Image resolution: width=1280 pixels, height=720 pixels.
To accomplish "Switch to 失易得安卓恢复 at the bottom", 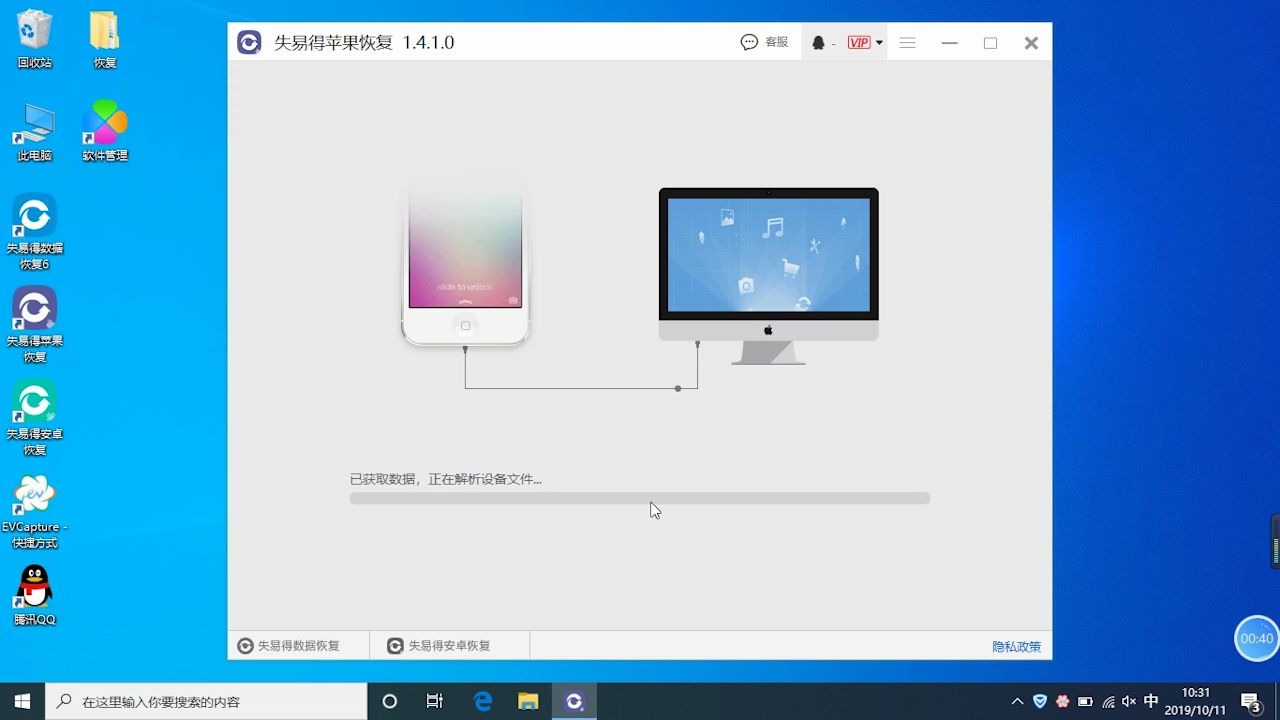I will 440,645.
